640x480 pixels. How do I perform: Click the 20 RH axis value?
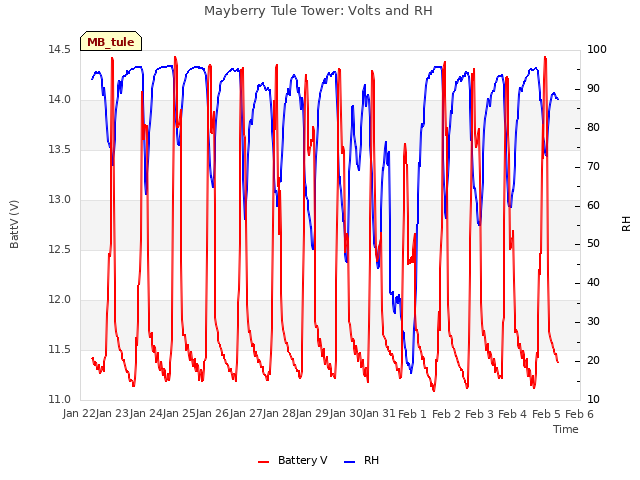(x=593, y=360)
